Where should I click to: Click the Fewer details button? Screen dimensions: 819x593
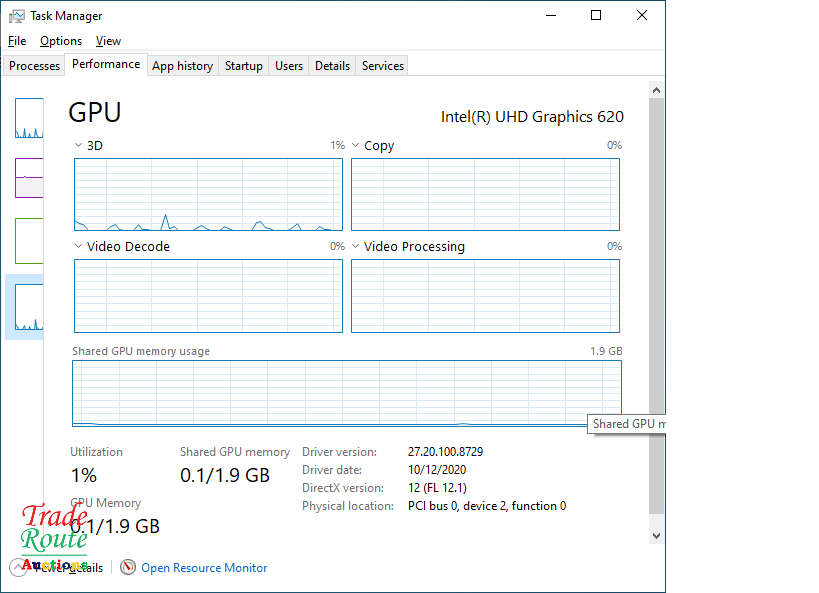pyautogui.click(x=70, y=567)
